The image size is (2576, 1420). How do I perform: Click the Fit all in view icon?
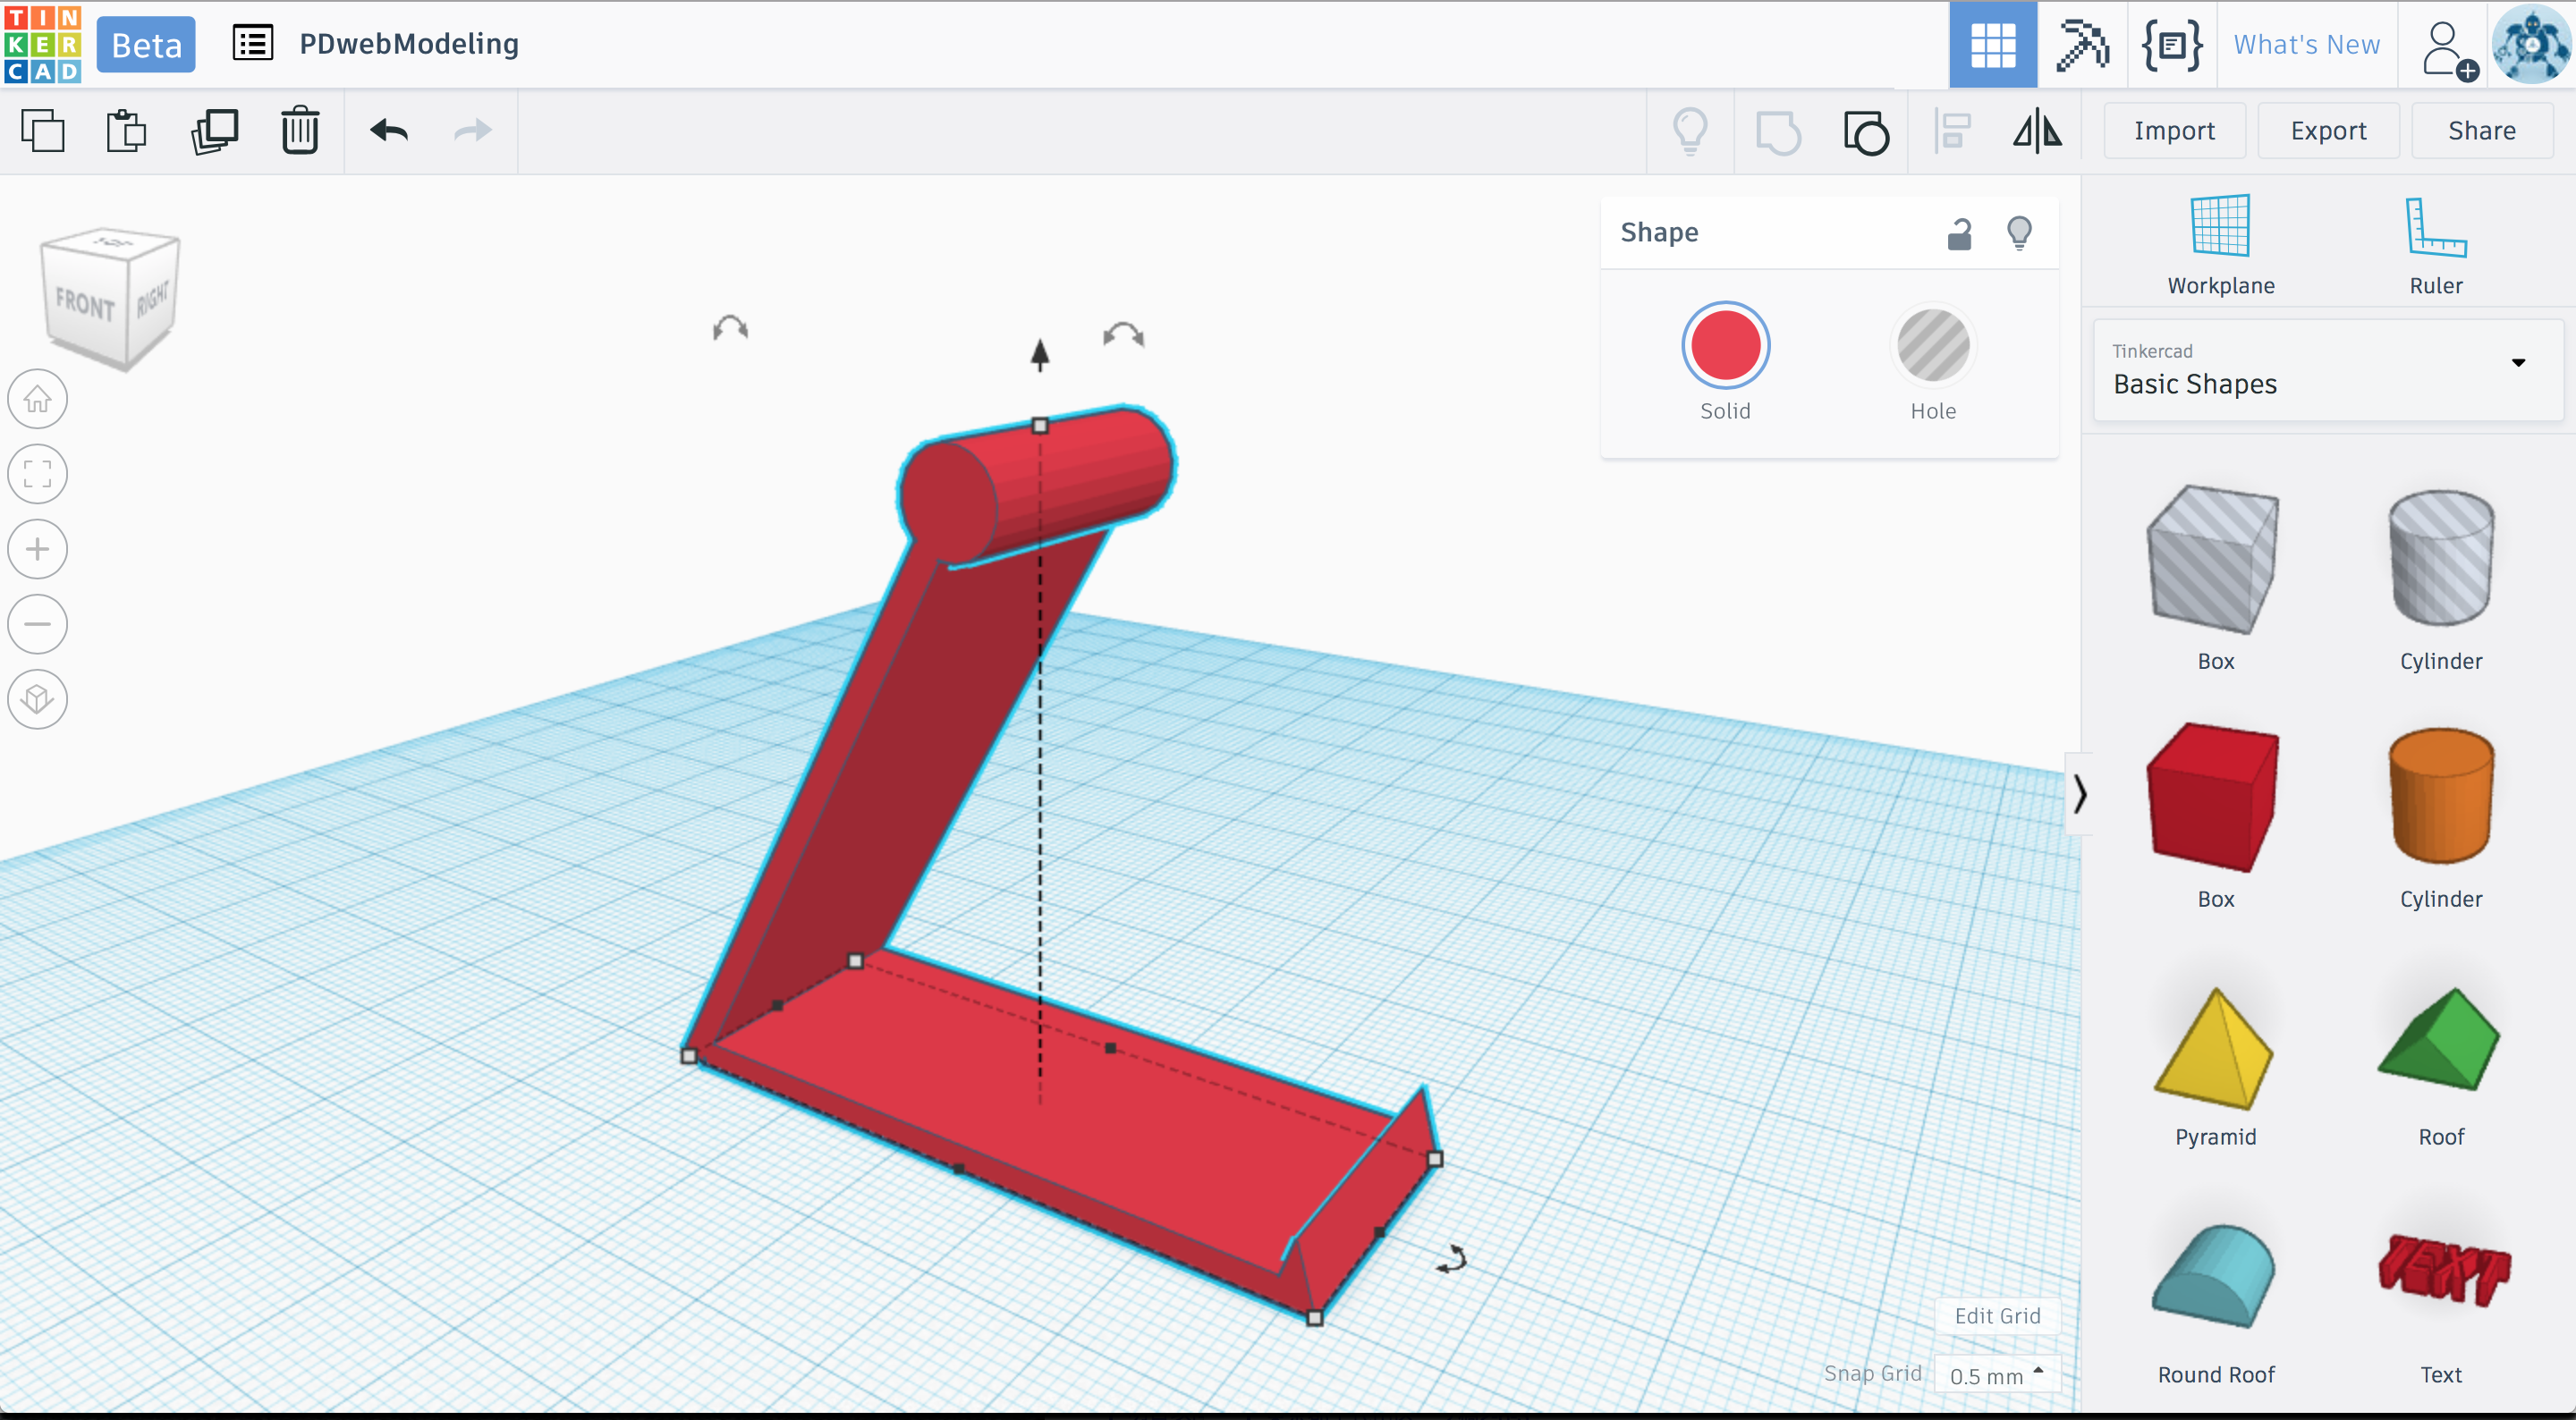click(x=38, y=474)
